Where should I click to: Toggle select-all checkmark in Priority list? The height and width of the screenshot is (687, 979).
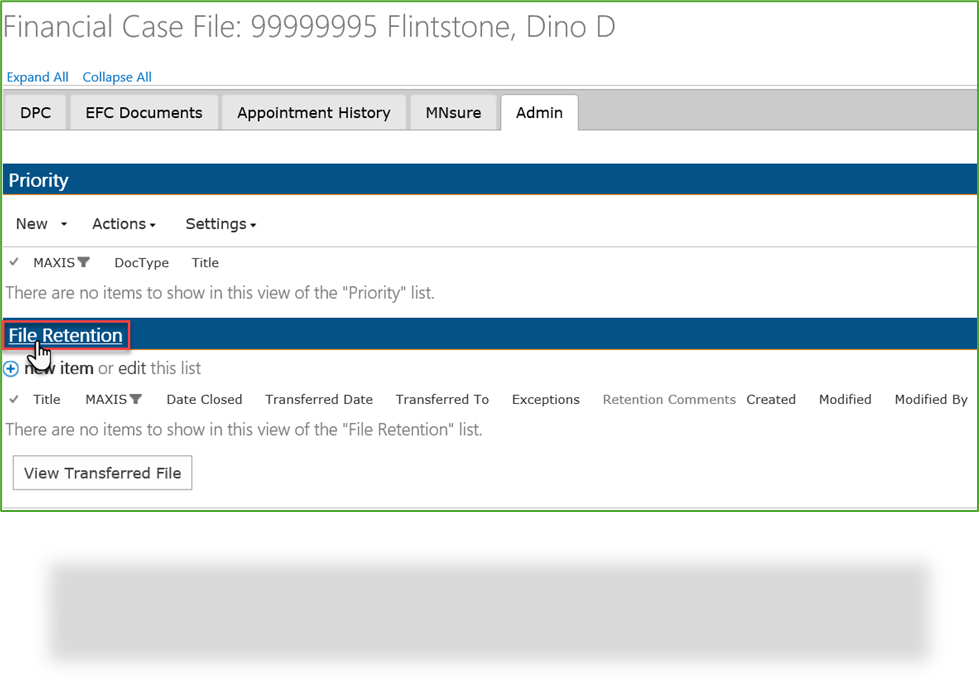14,263
